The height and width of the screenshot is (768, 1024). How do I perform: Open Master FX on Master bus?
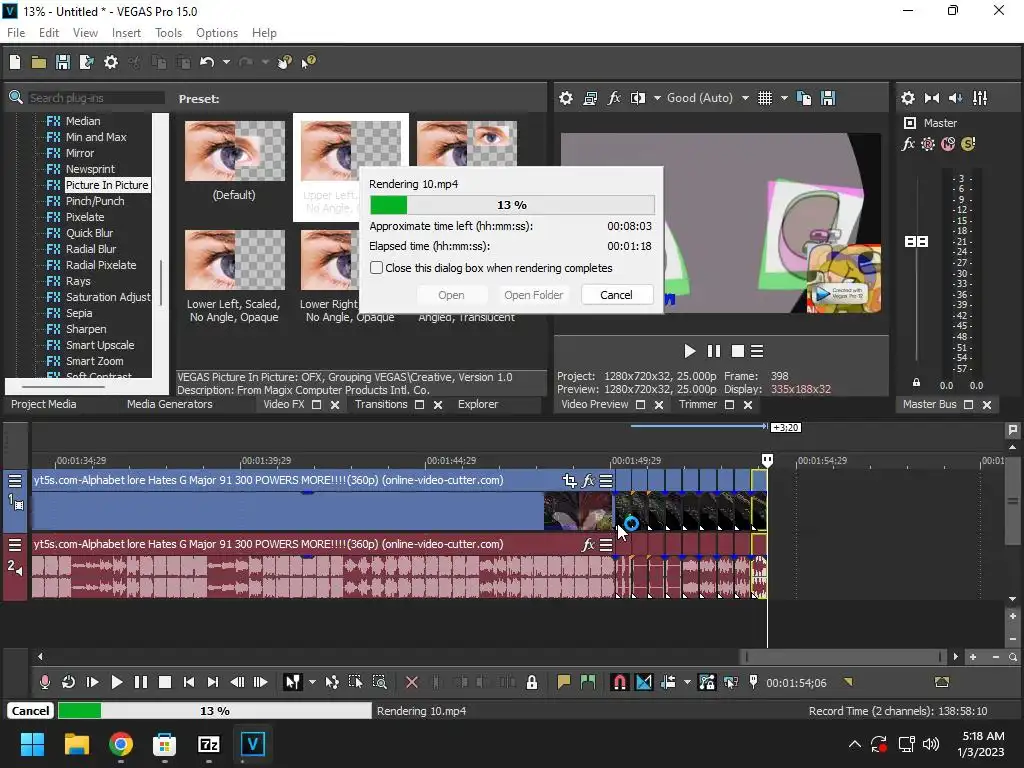pos(908,144)
